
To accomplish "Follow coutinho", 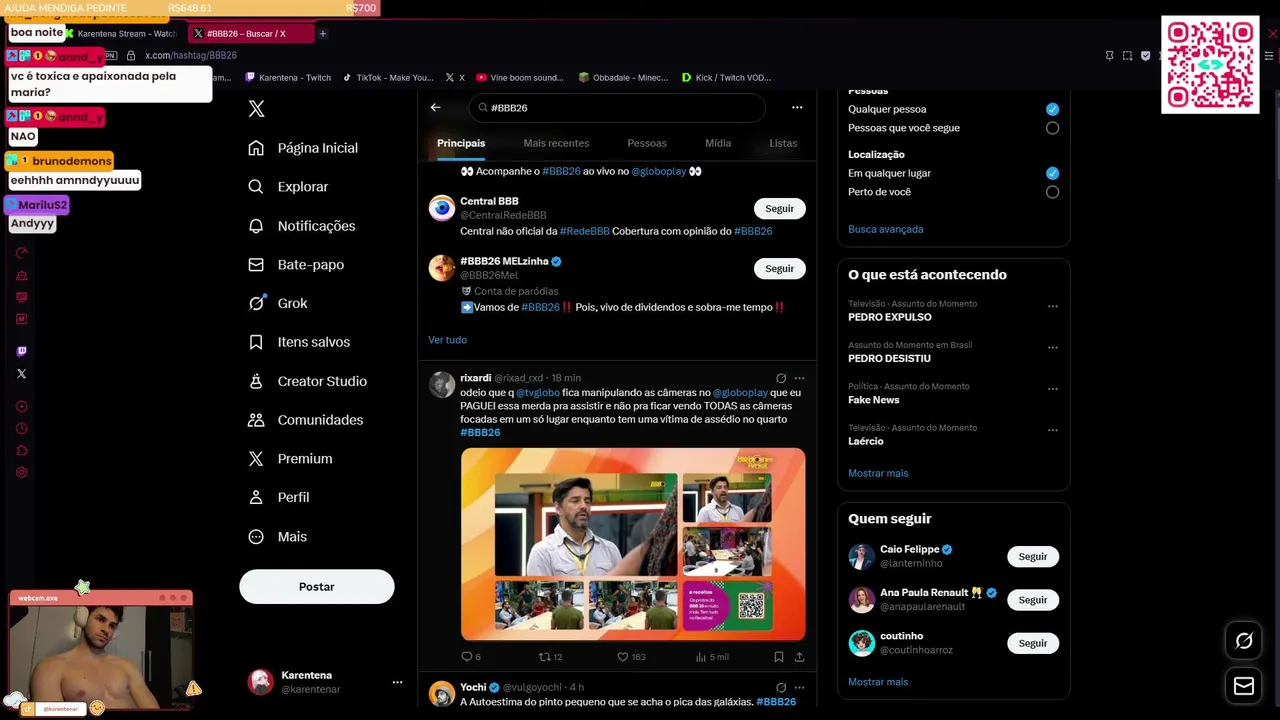I will click(x=1033, y=643).
